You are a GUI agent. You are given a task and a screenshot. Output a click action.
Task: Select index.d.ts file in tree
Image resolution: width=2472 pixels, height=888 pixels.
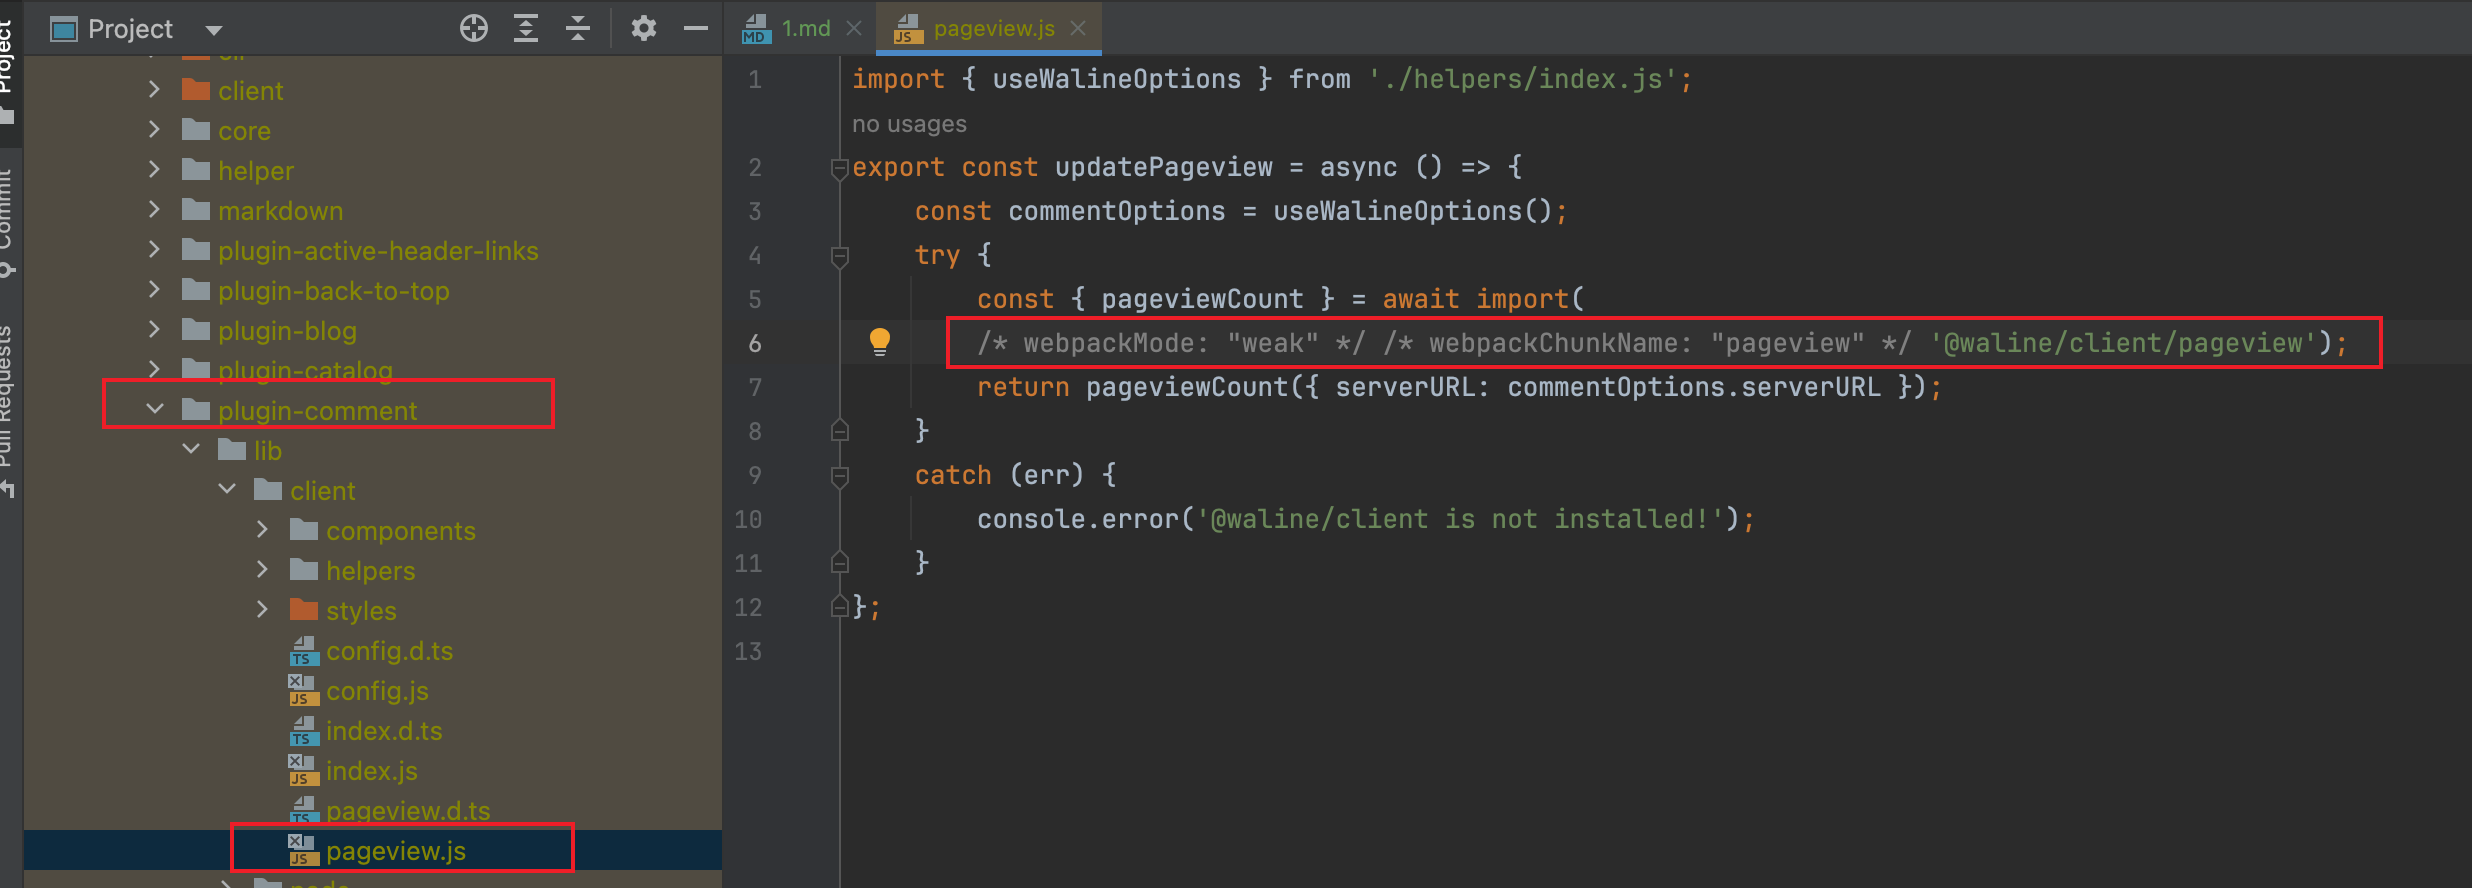pos(383,731)
